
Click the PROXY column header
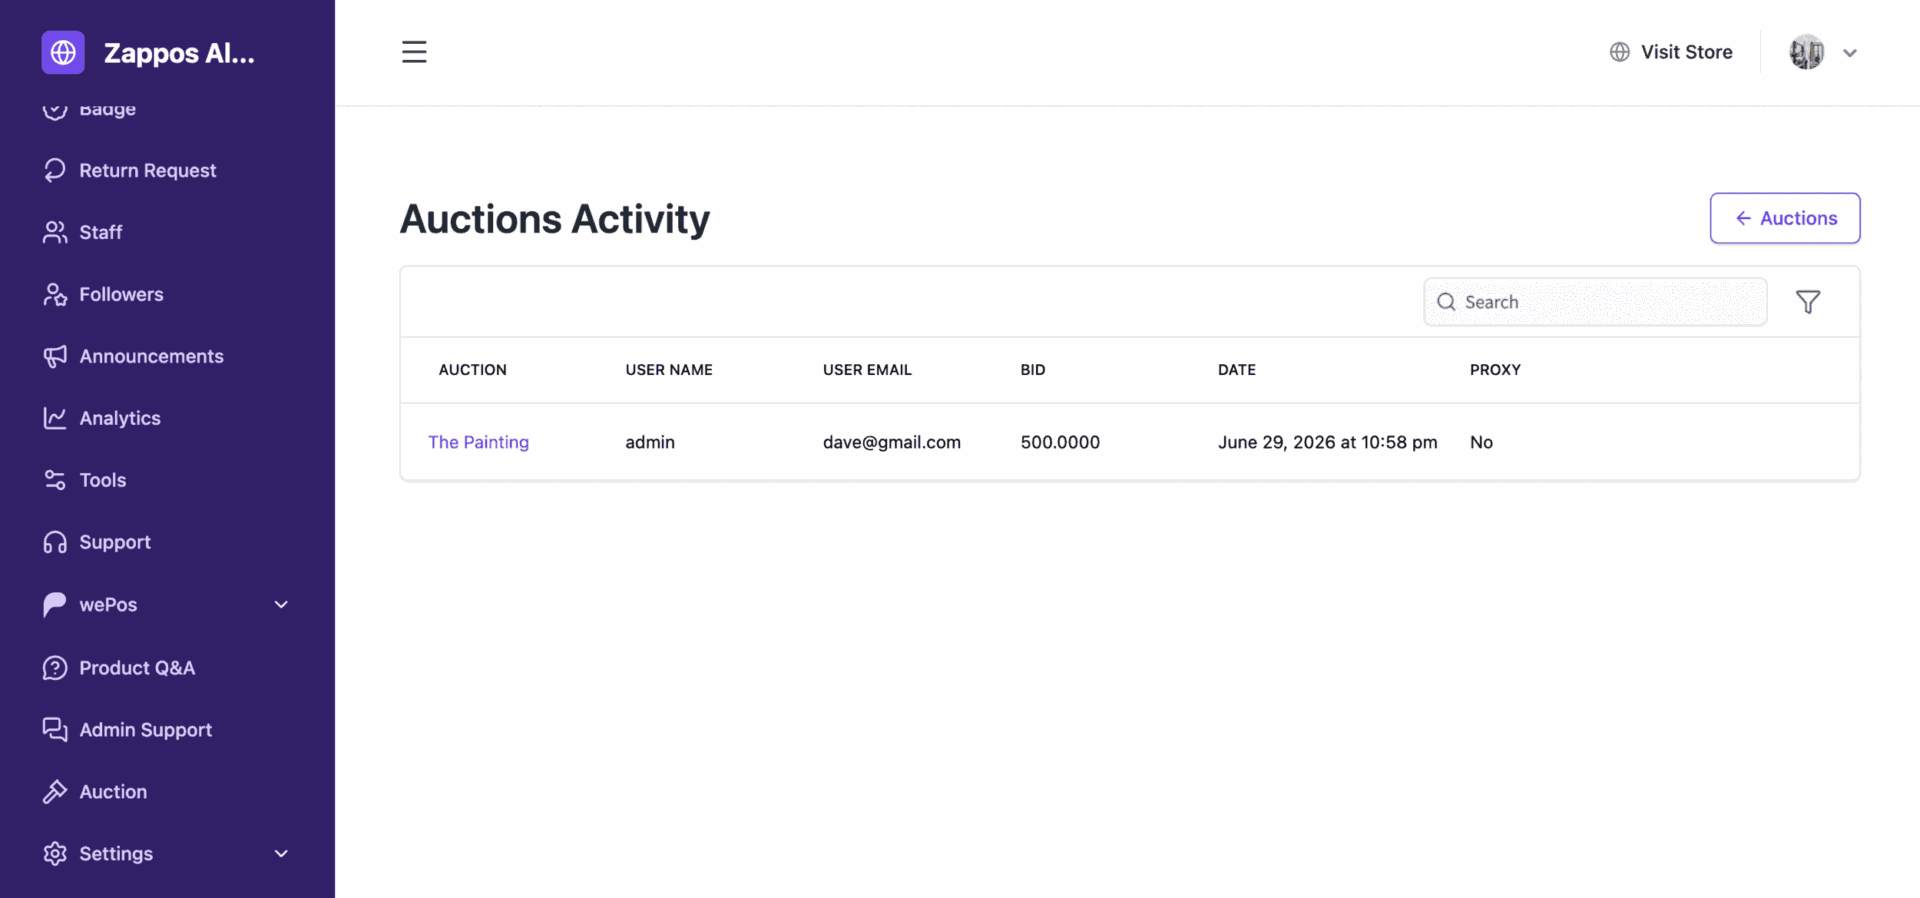tap(1495, 370)
